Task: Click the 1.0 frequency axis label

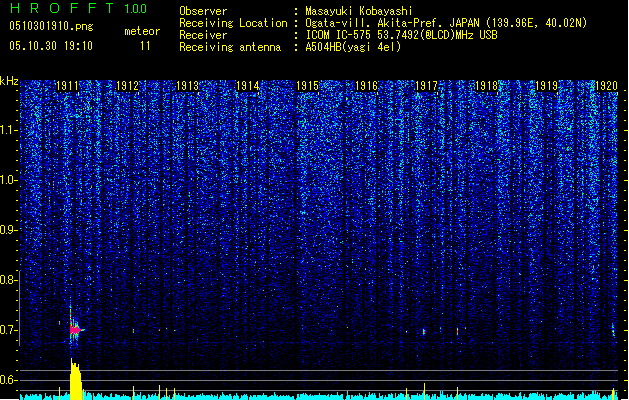Action: pos(9,180)
